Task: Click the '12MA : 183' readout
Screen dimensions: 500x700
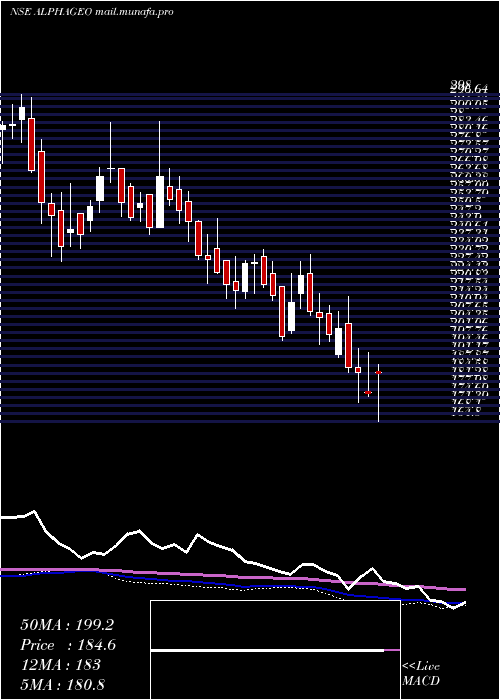Action: [x=60, y=665]
